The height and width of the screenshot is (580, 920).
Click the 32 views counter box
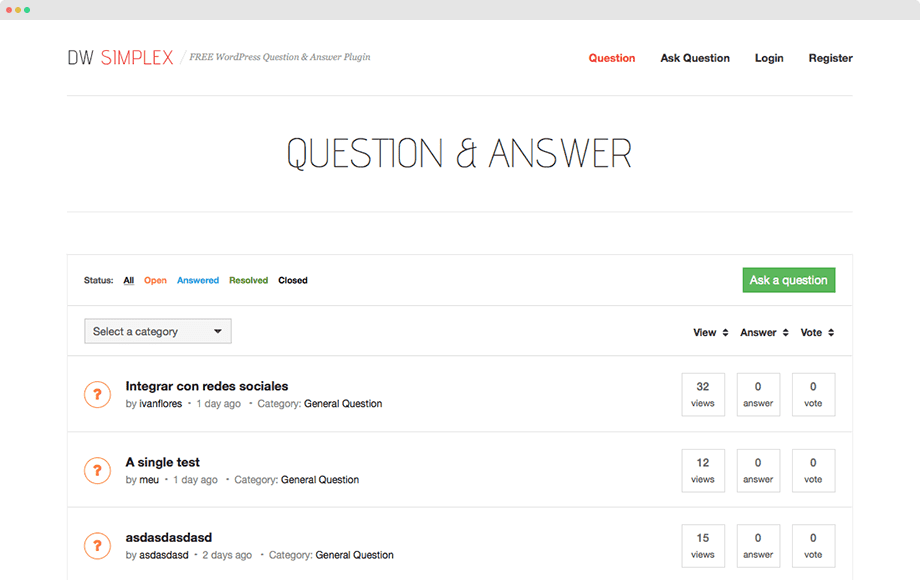coord(703,394)
